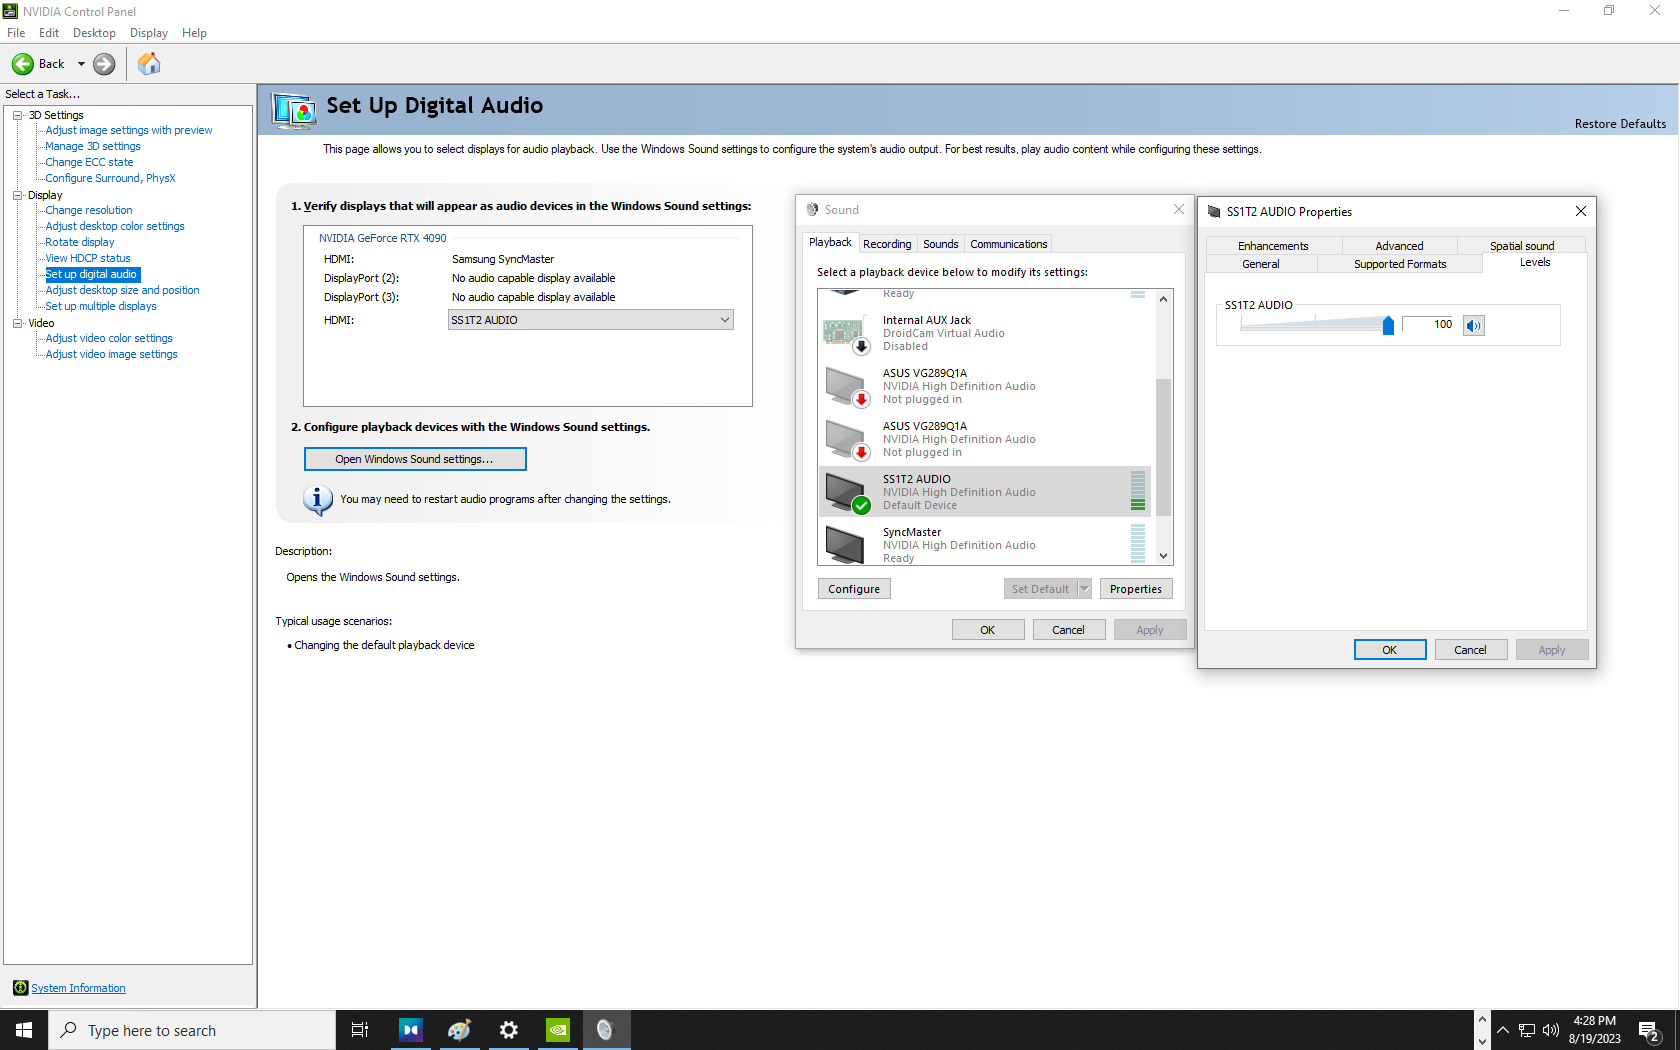Screen dimensions: 1680x1050
Task: Switch to Enhancements tab in Properties
Action: point(1273,246)
